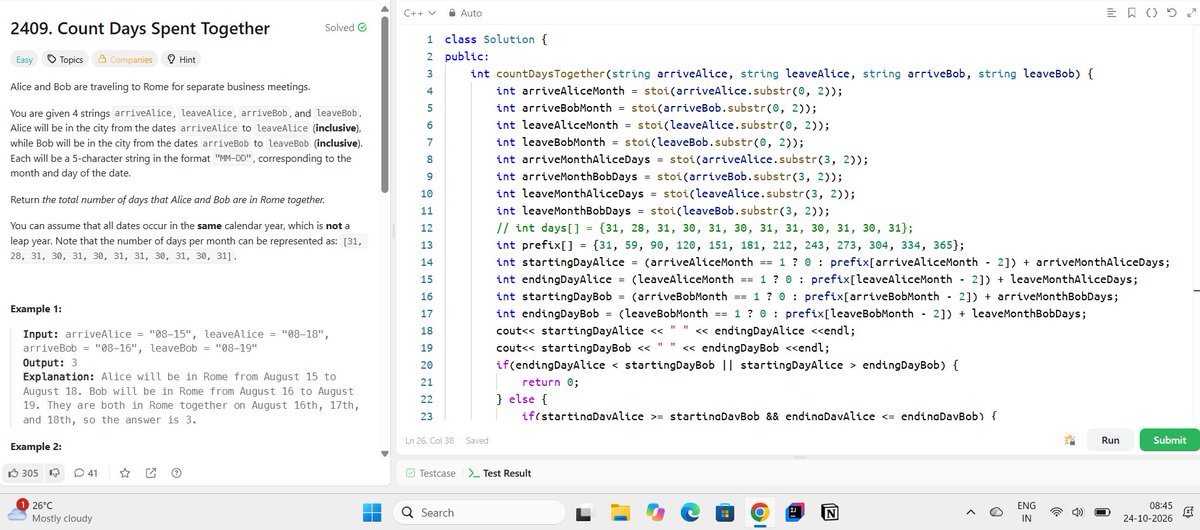This screenshot has height=530, width=1200.
Task: Click the ENG IN language indicator
Action: coord(1028,512)
